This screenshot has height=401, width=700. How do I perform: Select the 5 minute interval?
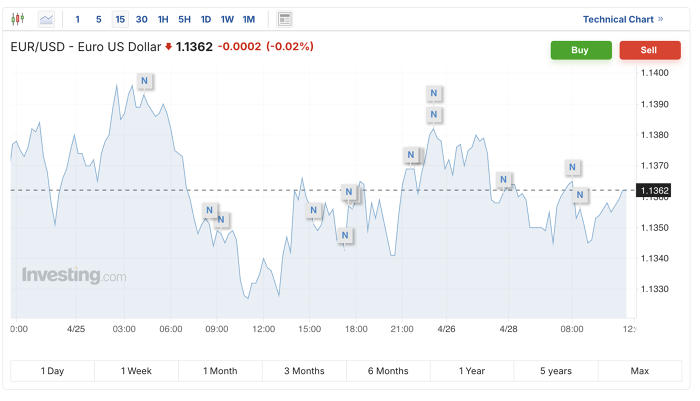pos(99,19)
